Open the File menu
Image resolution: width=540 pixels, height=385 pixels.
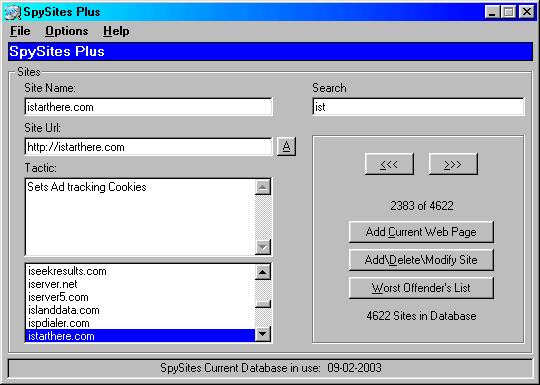(20, 31)
